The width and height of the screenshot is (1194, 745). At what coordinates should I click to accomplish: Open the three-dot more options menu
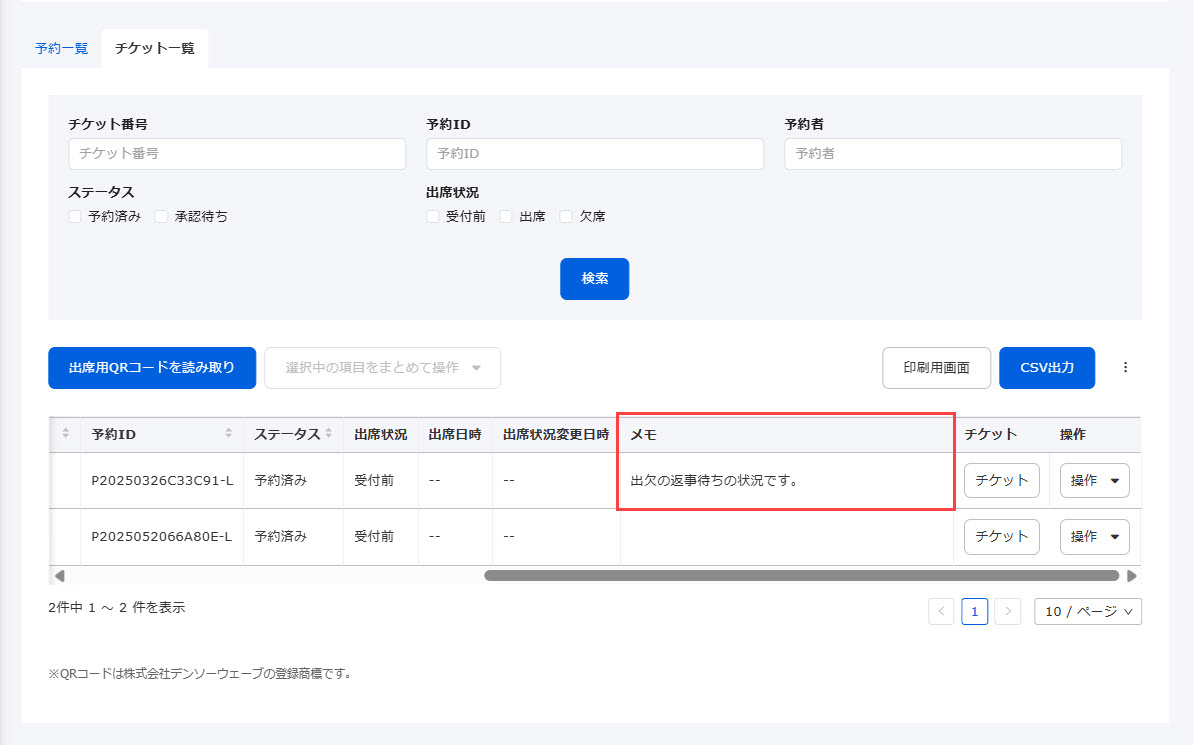[1125, 368]
